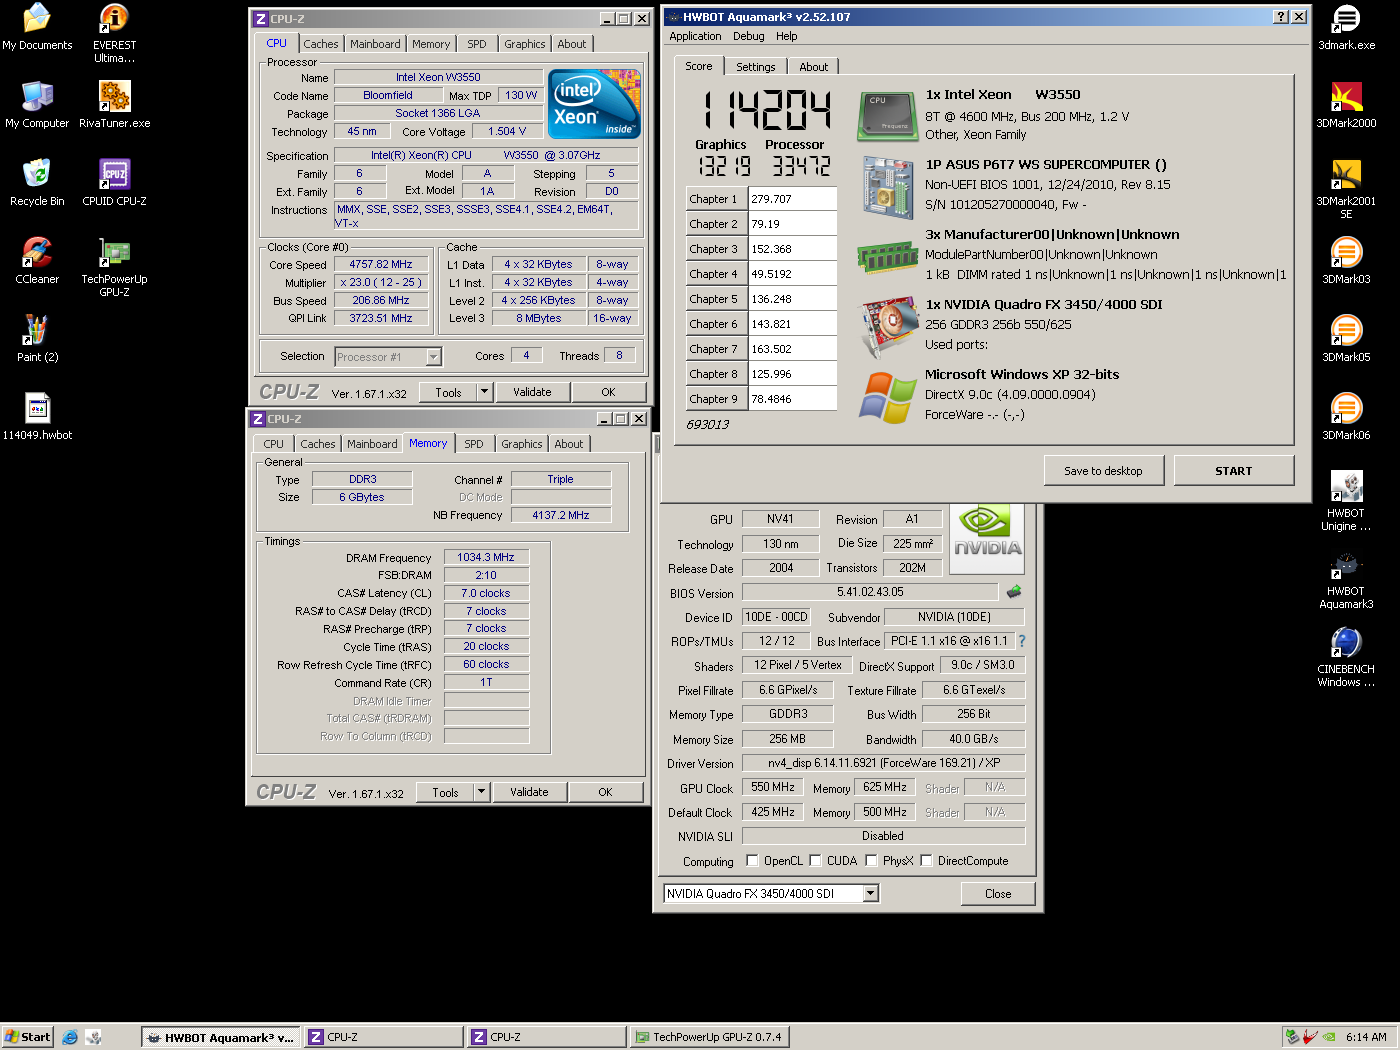This screenshot has width=1400, height=1050.
Task: Click the taskbar clock showing 6:14 AM
Action: pos(1366,1037)
